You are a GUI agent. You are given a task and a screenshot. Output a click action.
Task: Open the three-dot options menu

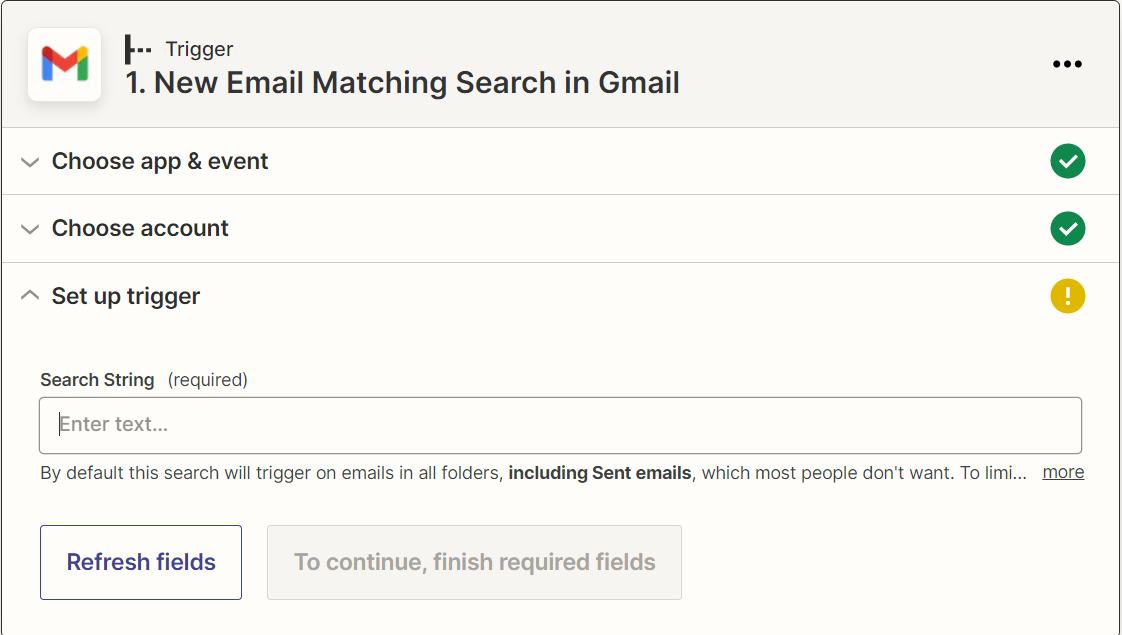tap(1067, 63)
